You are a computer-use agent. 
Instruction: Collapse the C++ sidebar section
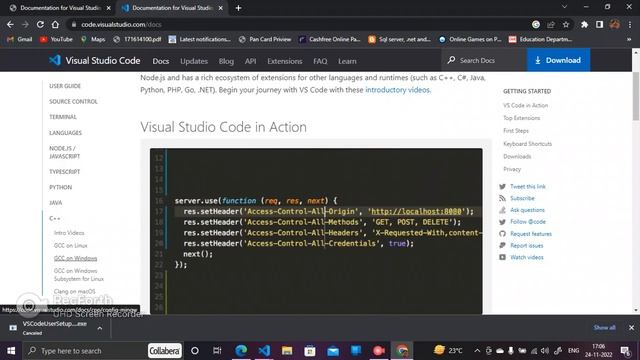pos(55,219)
